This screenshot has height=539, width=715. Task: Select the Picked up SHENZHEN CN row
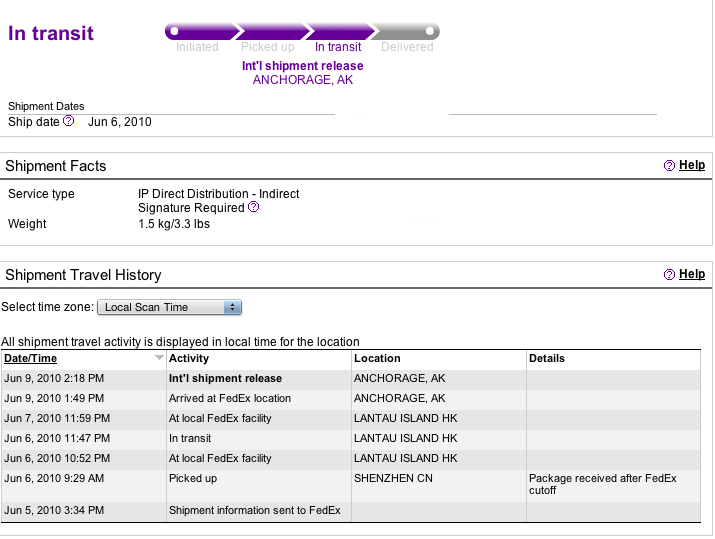[x=351, y=485]
